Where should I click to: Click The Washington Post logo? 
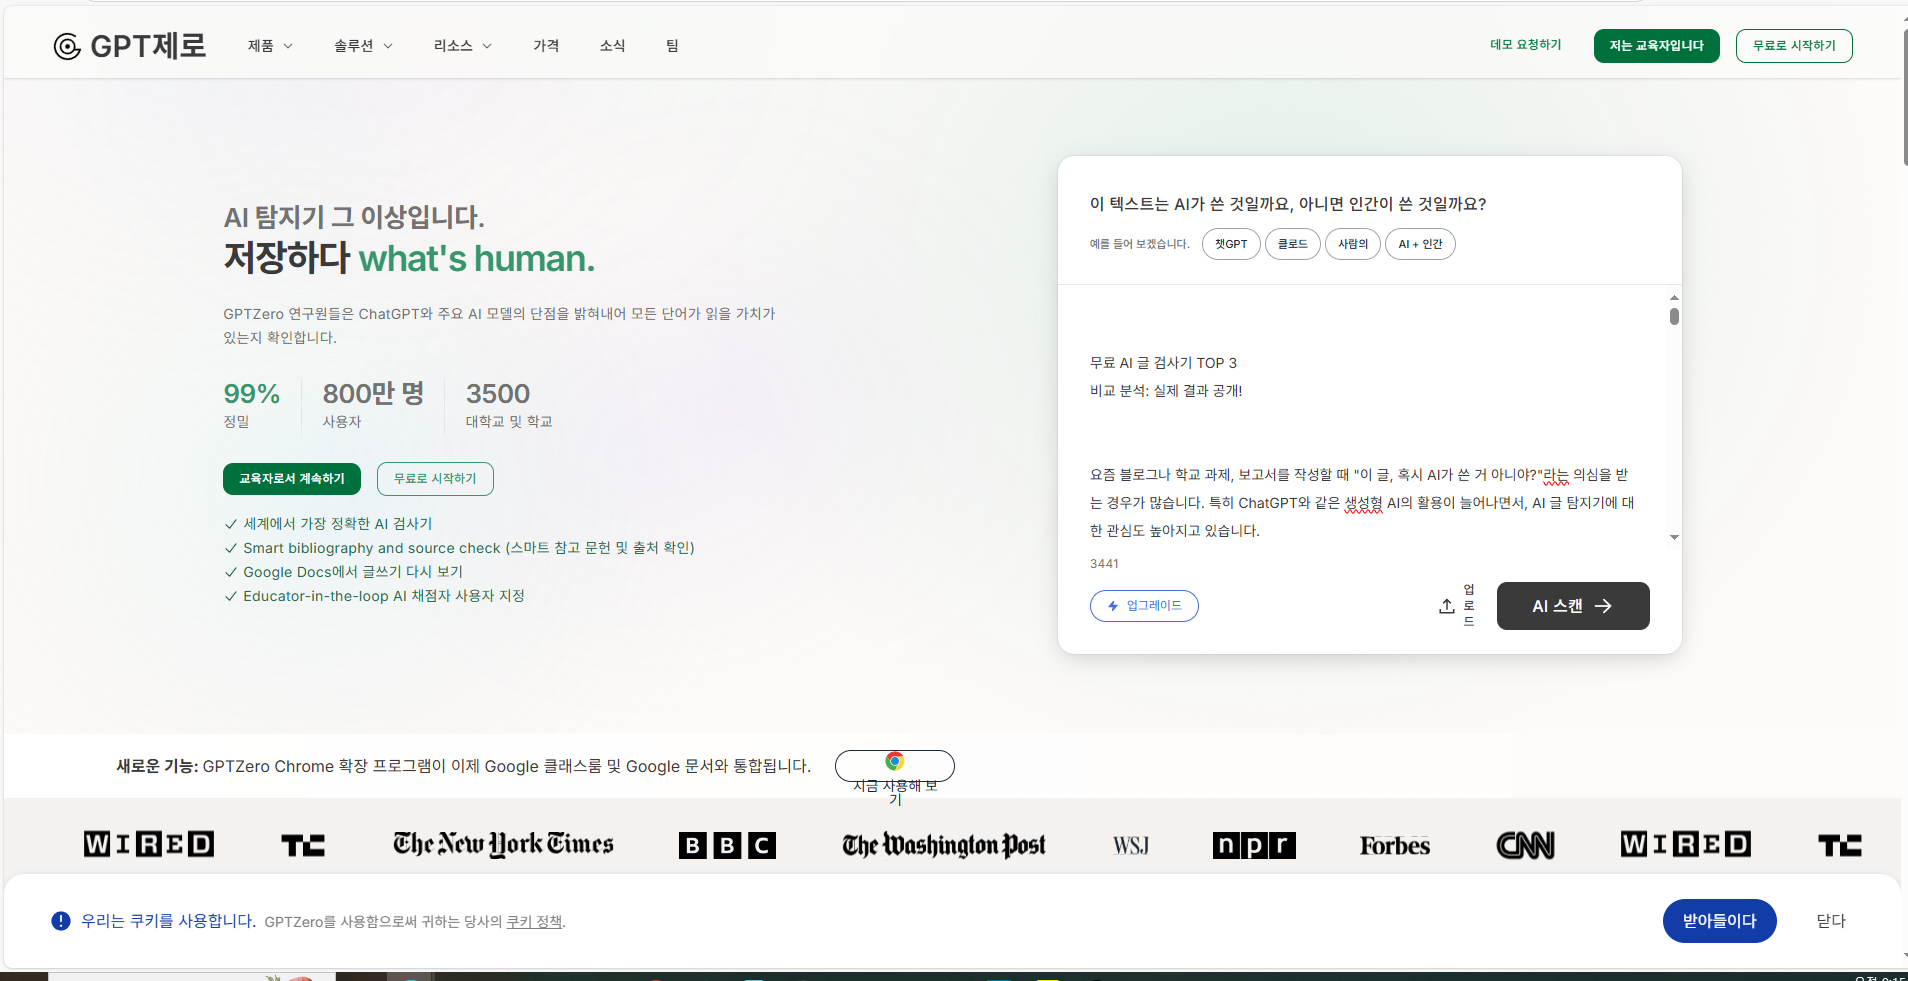click(x=943, y=846)
